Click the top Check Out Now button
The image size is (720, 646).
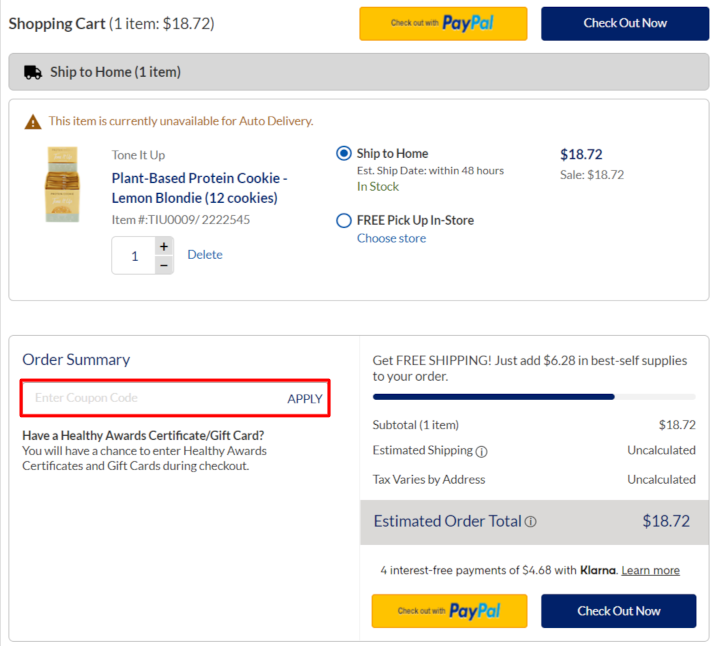tap(625, 23)
